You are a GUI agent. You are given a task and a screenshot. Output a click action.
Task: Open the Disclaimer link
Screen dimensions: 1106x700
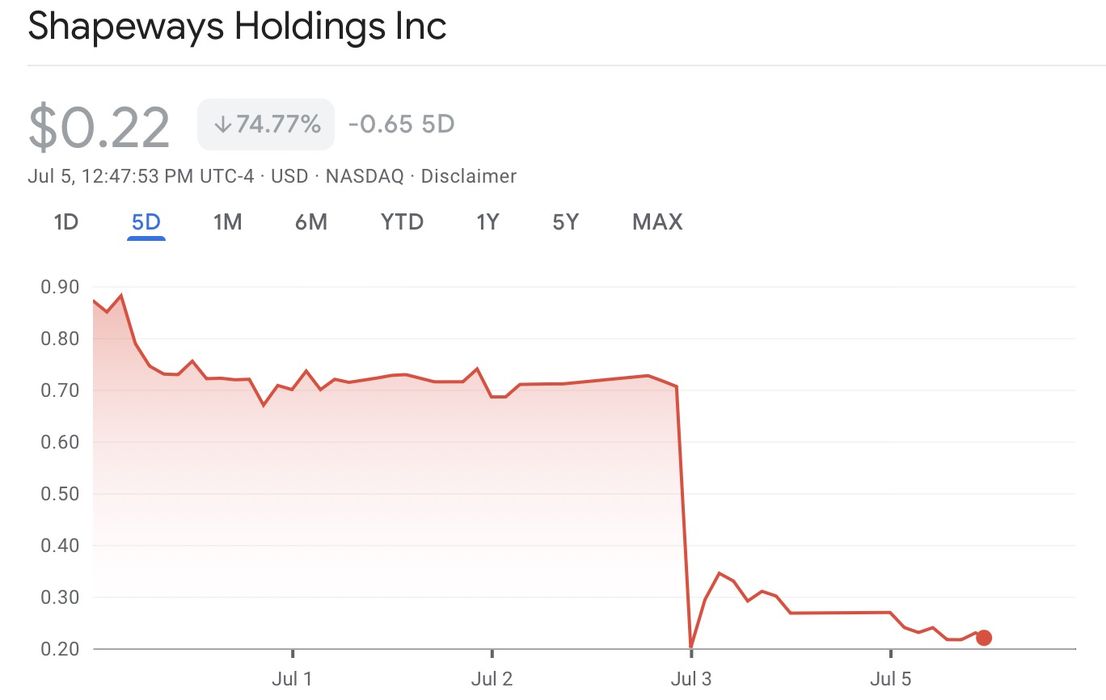(x=468, y=177)
